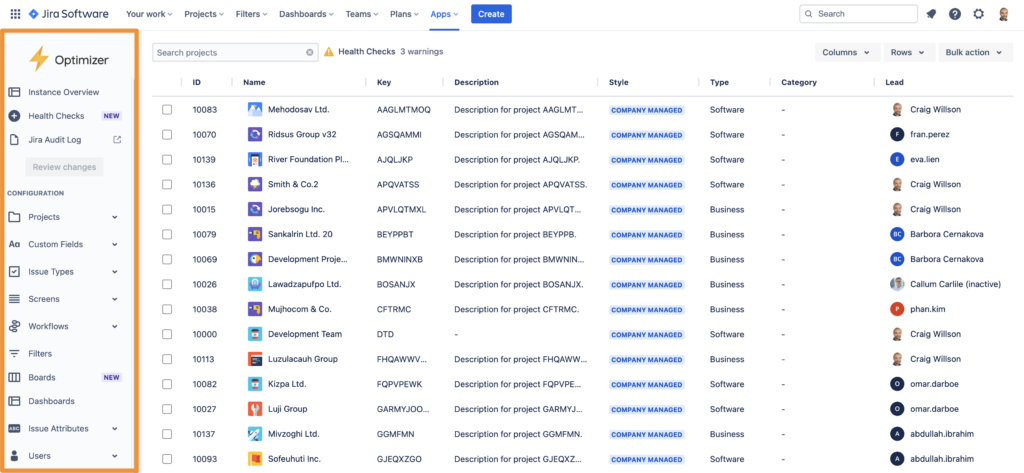The image size is (1024, 473).
Task: Click the Optimizer lightning bolt logo
Action: (39, 59)
